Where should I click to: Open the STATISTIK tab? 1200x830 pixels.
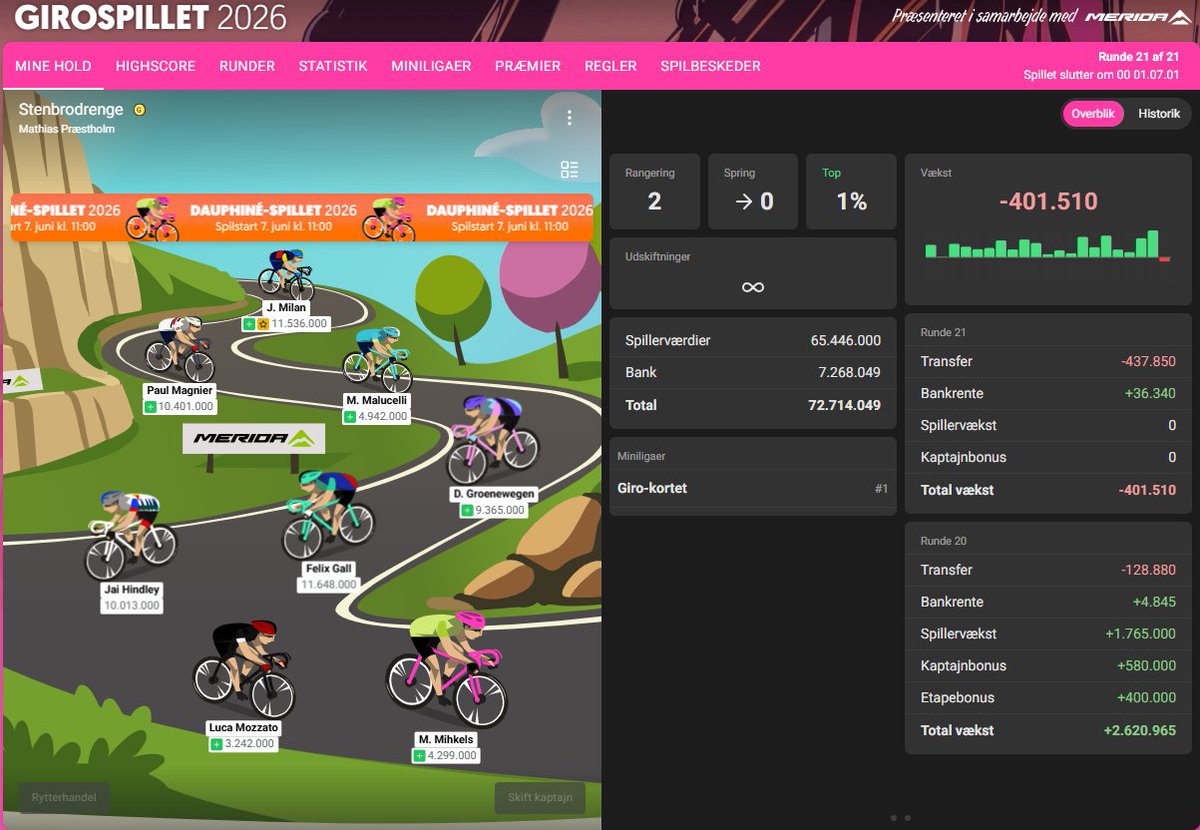[x=333, y=66]
